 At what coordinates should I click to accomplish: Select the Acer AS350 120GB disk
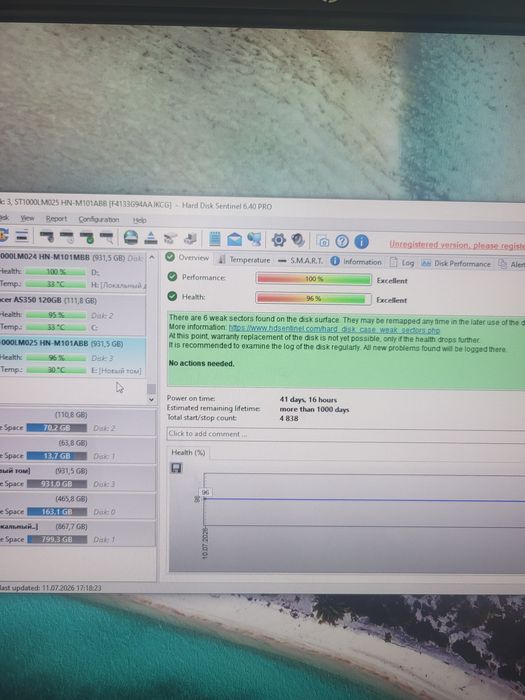point(72,313)
